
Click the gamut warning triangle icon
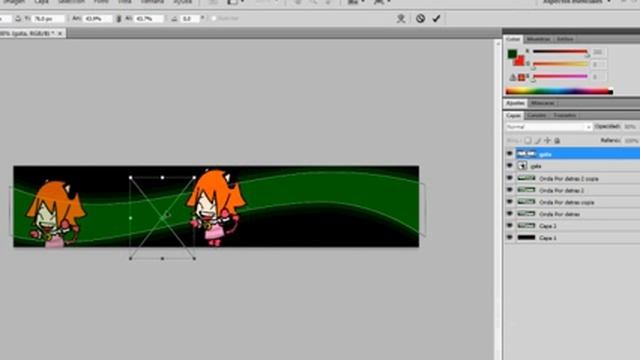pyautogui.click(x=513, y=77)
